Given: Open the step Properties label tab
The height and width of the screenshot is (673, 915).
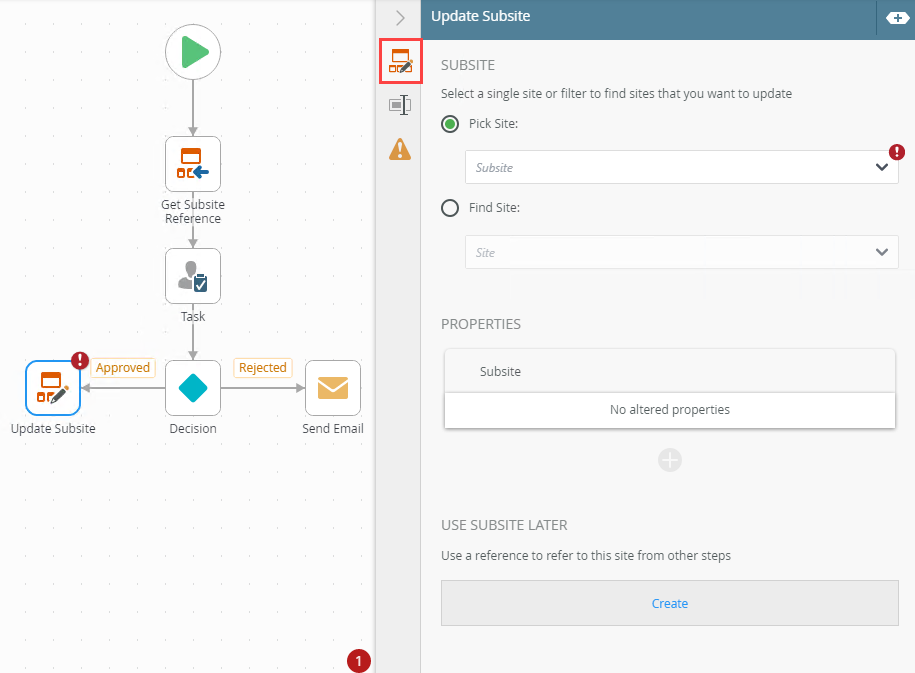Looking at the screenshot, I should [x=400, y=105].
